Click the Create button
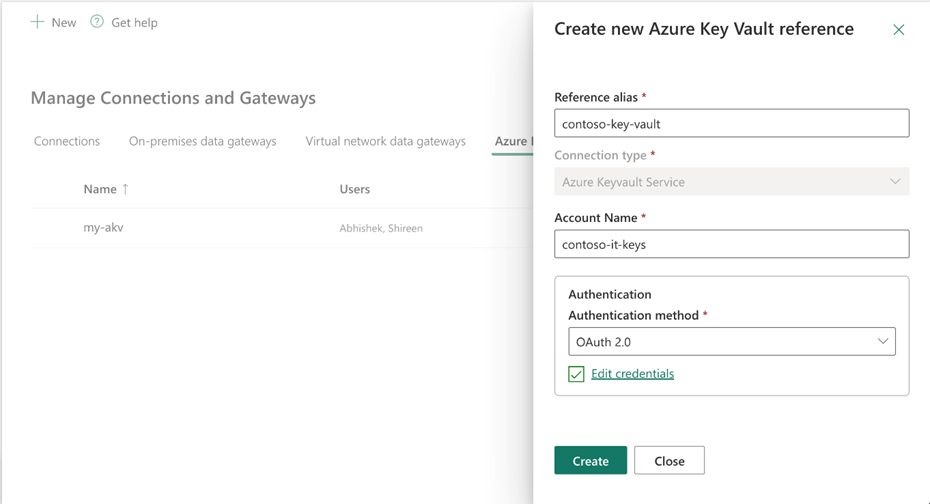 tap(590, 461)
